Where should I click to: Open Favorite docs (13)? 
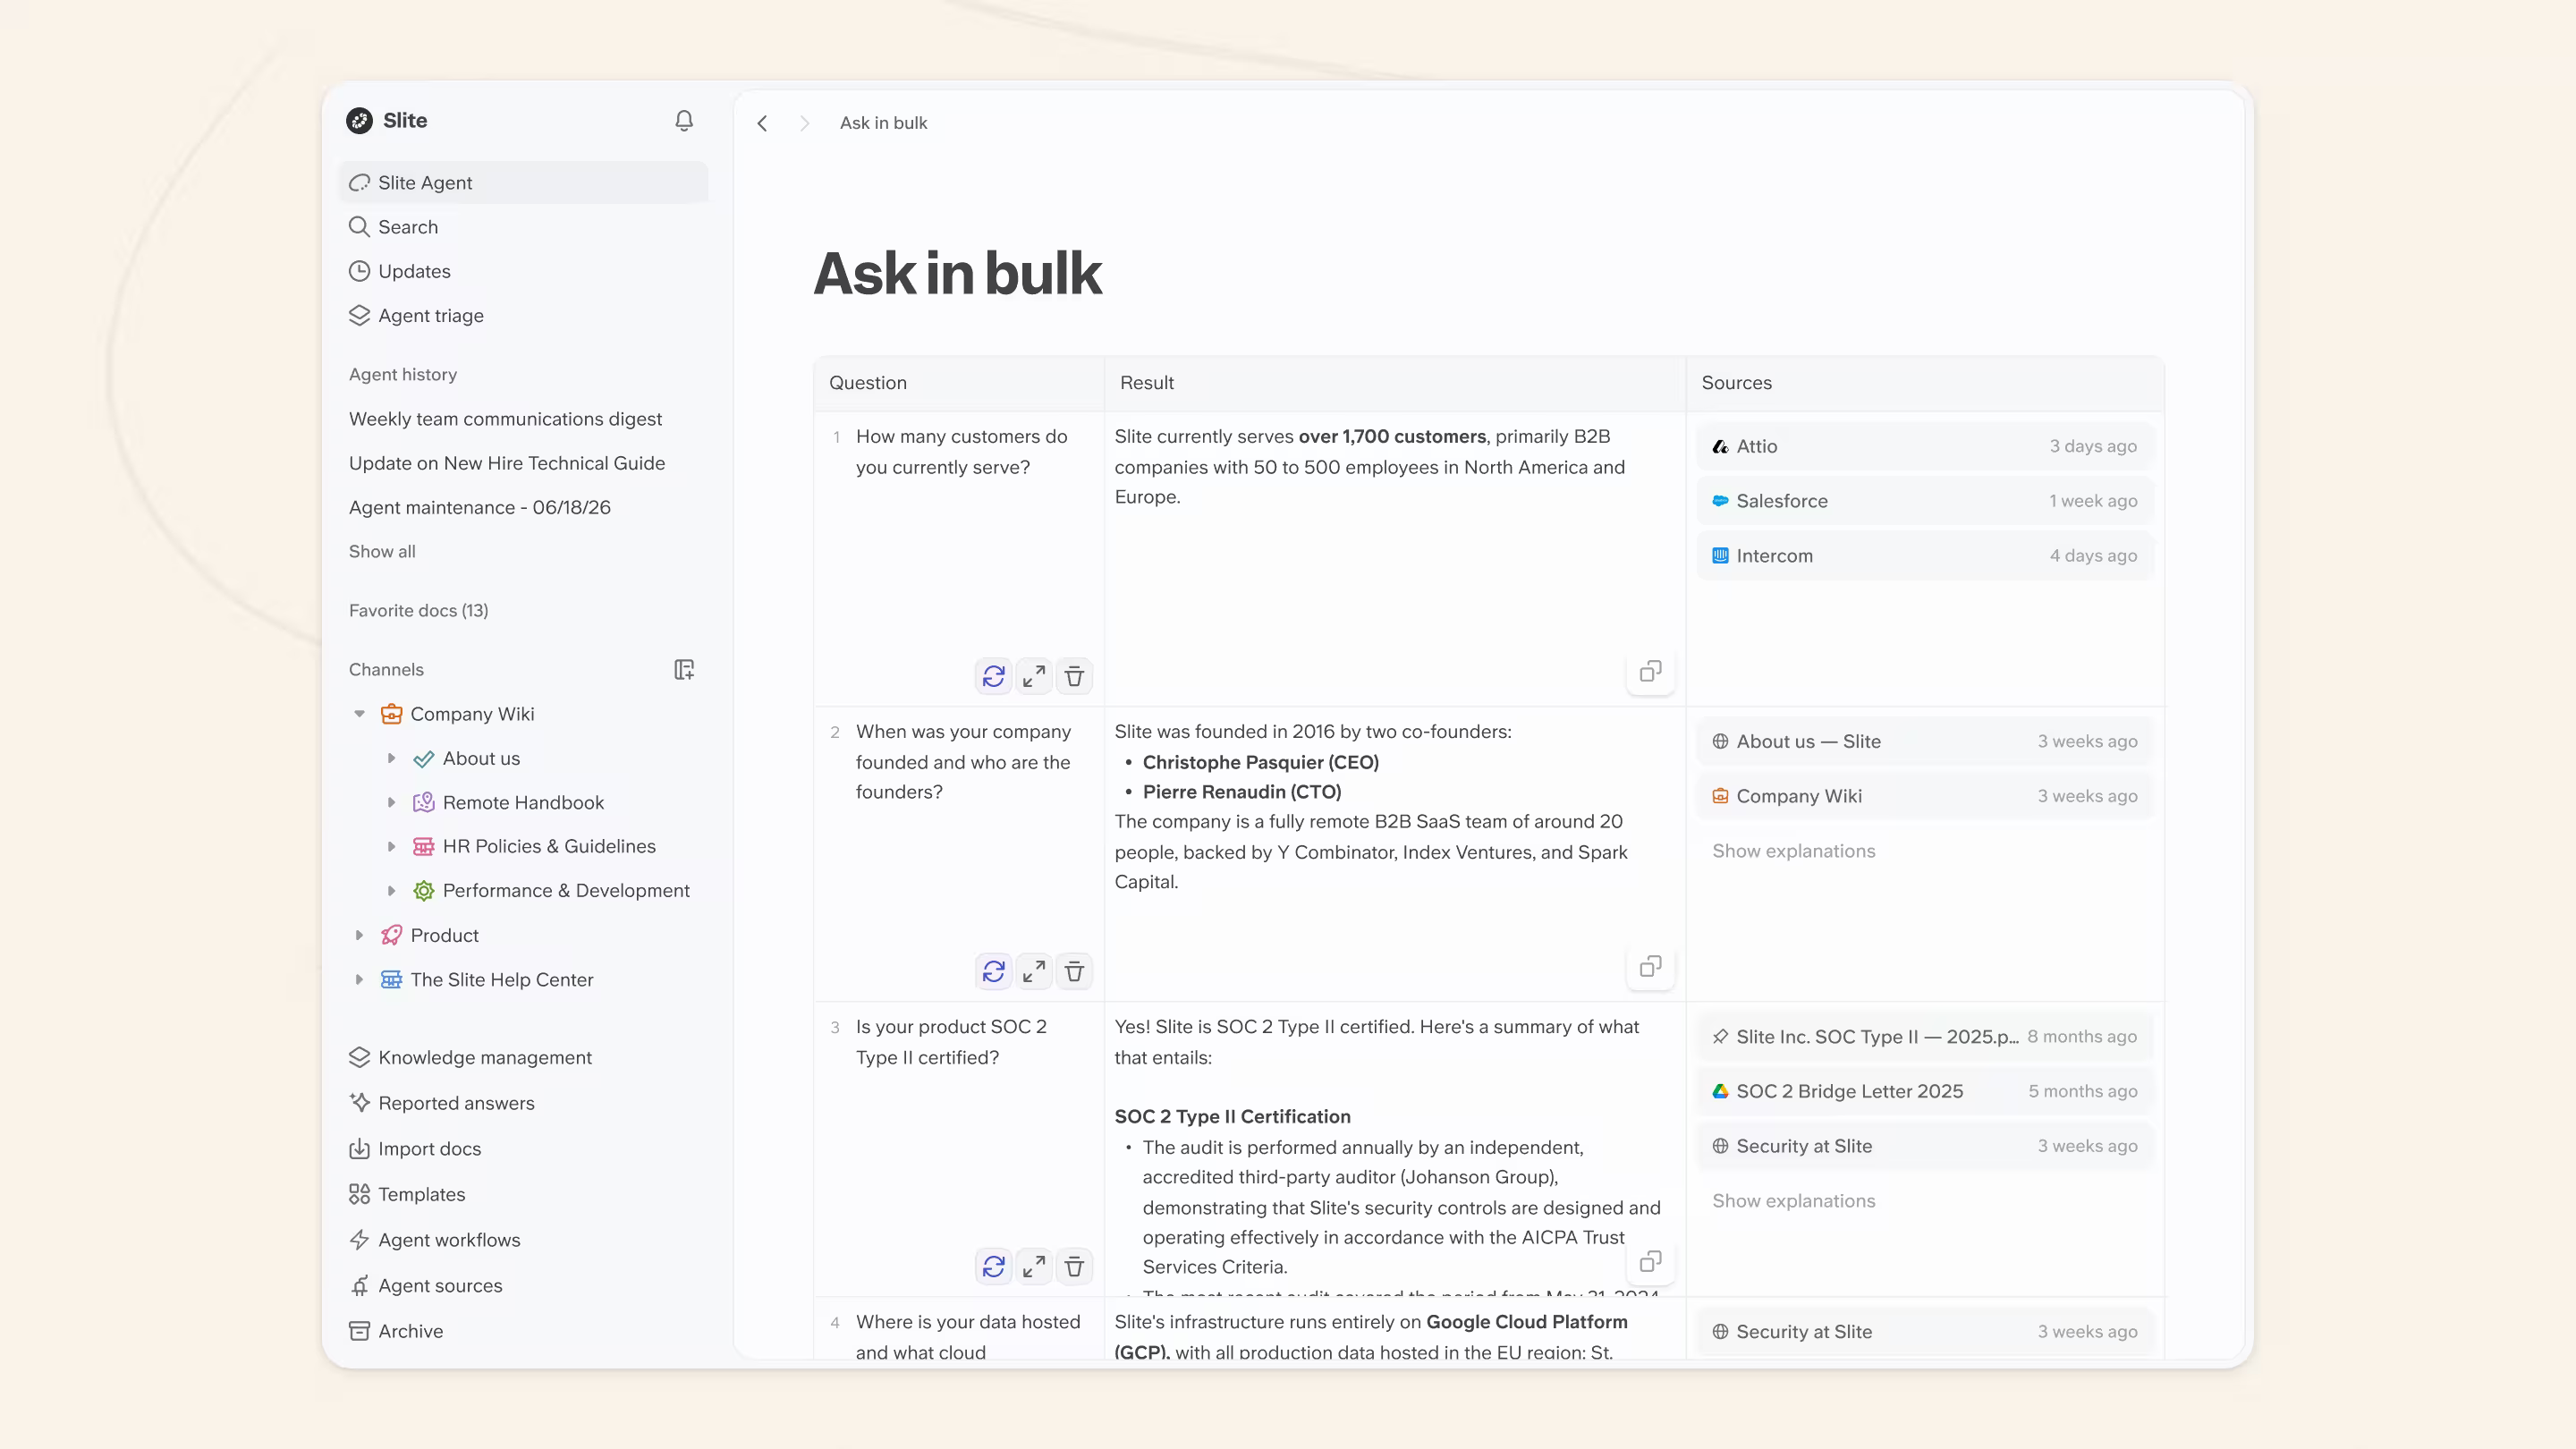419,611
